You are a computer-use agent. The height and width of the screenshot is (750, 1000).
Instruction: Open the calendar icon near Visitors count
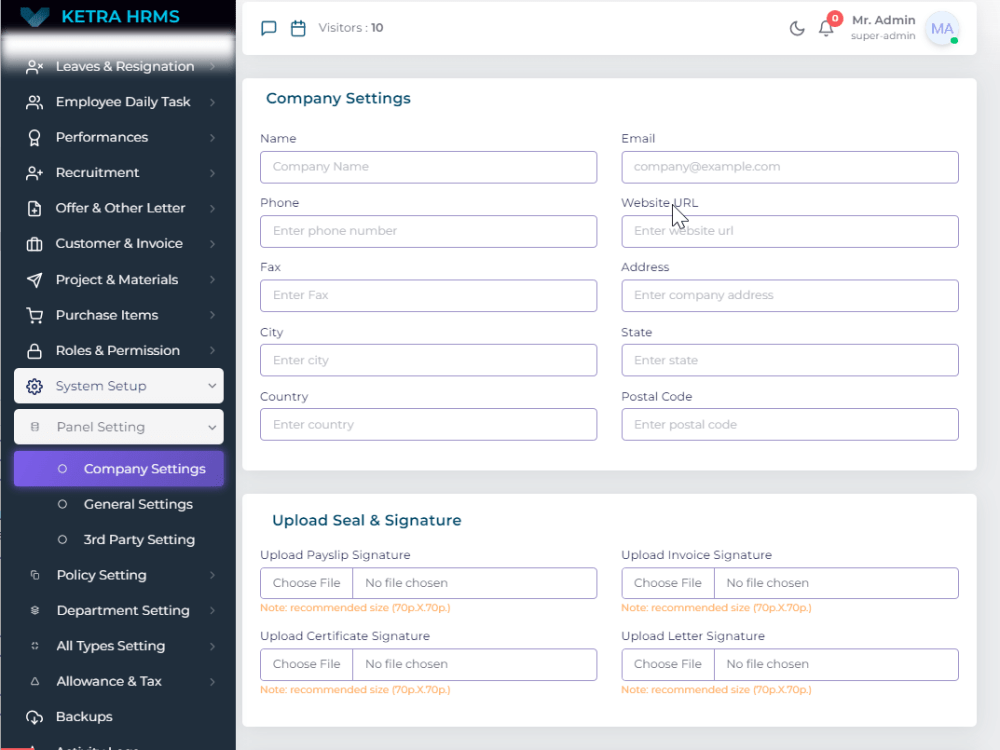(x=298, y=28)
